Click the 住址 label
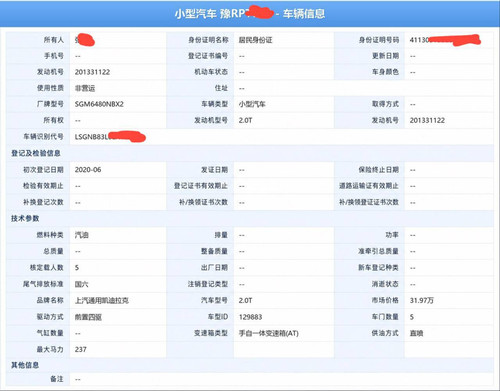500x391 pixels. (221, 88)
